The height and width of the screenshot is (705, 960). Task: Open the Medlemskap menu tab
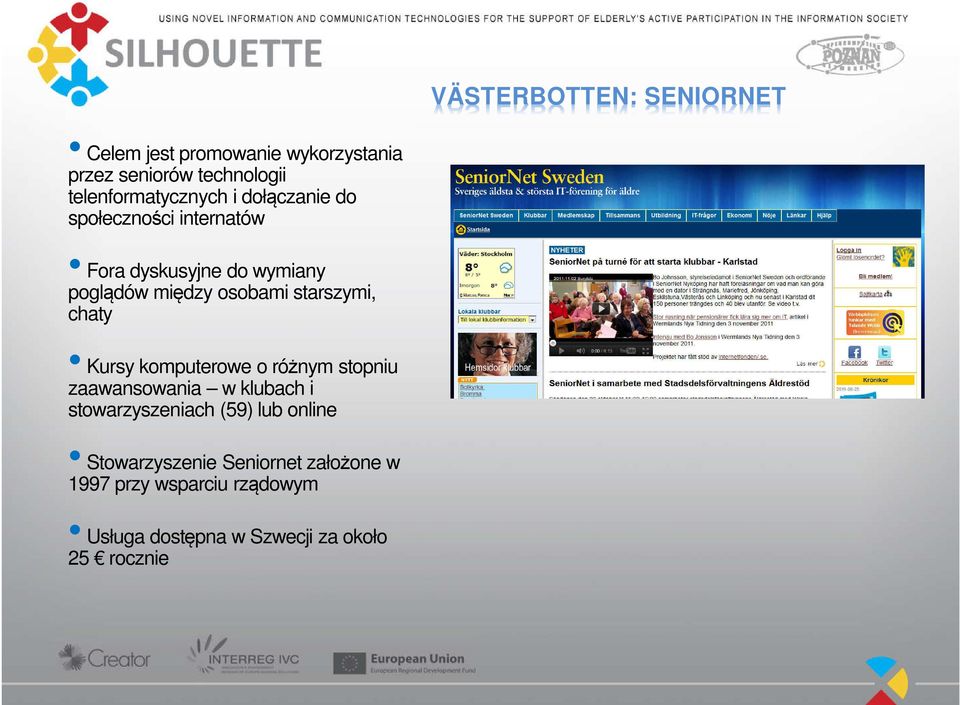tap(576, 215)
